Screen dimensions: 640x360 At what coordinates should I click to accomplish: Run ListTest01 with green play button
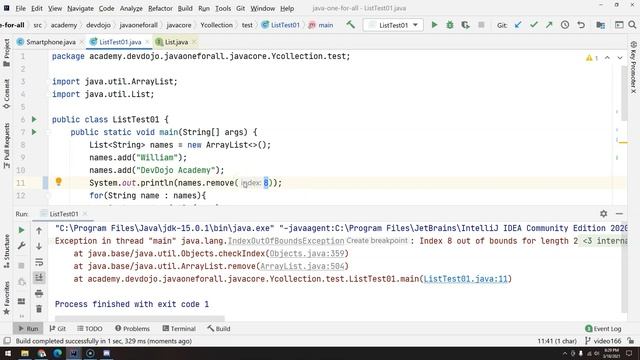[x=434, y=25]
